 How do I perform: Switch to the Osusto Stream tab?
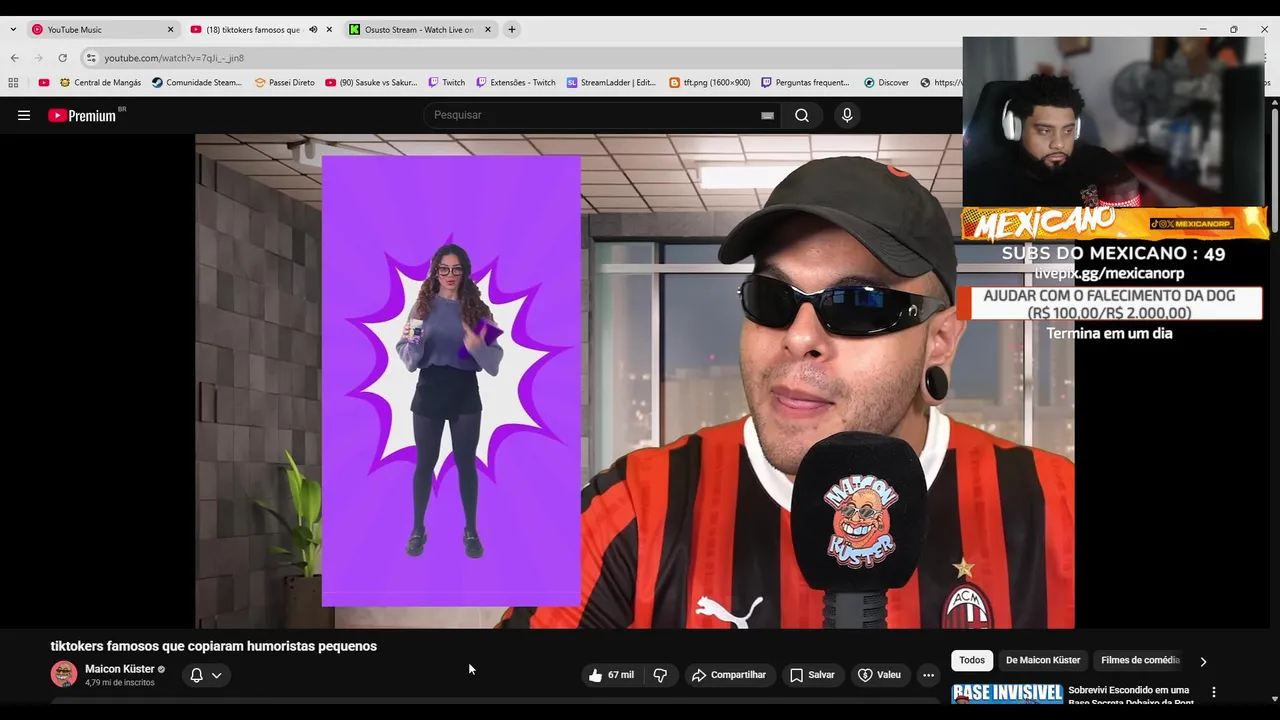pyautogui.click(x=420, y=30)
